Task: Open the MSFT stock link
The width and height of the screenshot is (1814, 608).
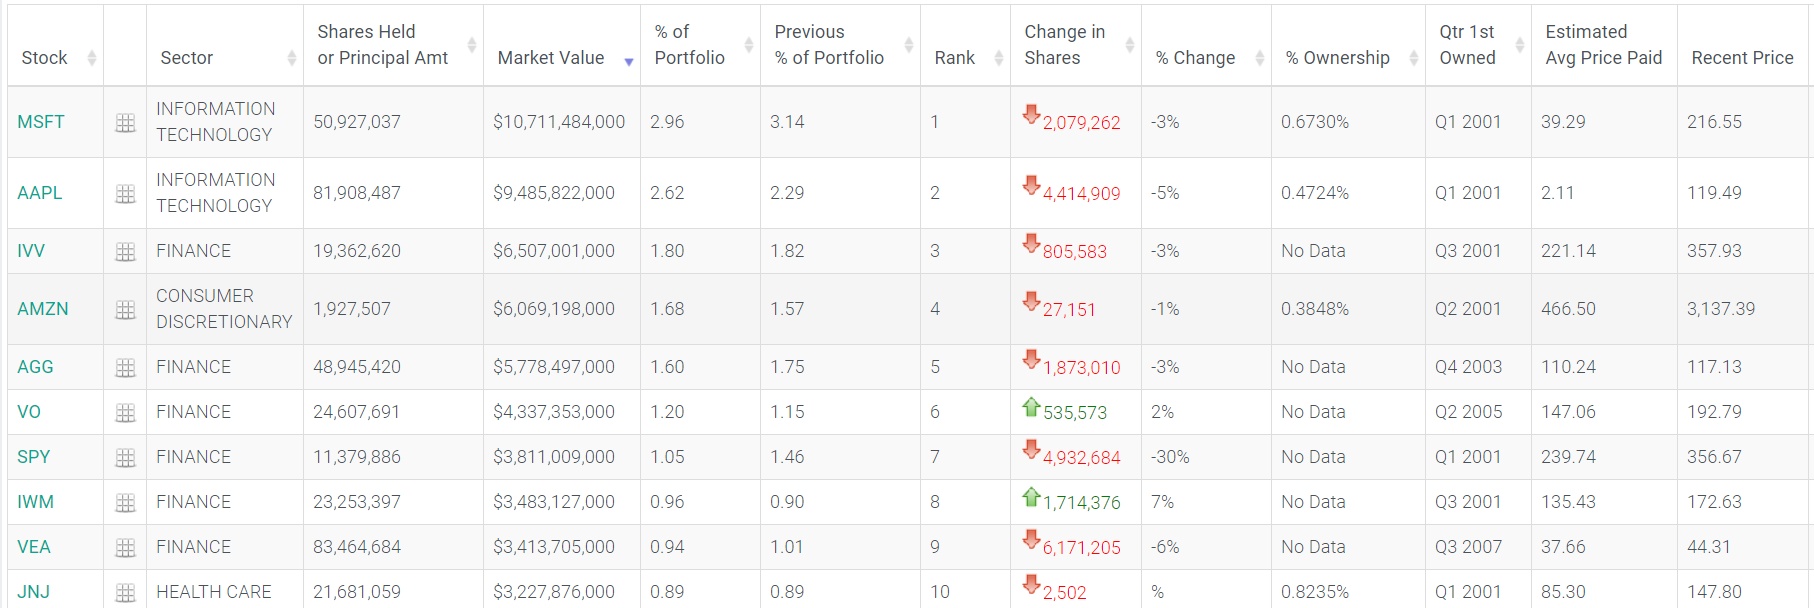Action: [x=41, y=122]
